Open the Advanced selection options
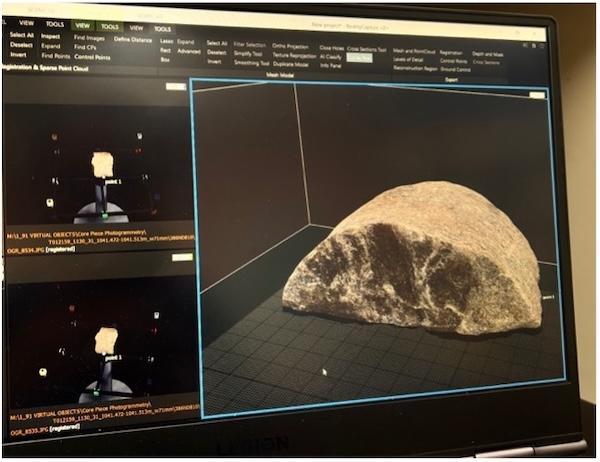Screen dimensions: 600x462 click(189, 51)
